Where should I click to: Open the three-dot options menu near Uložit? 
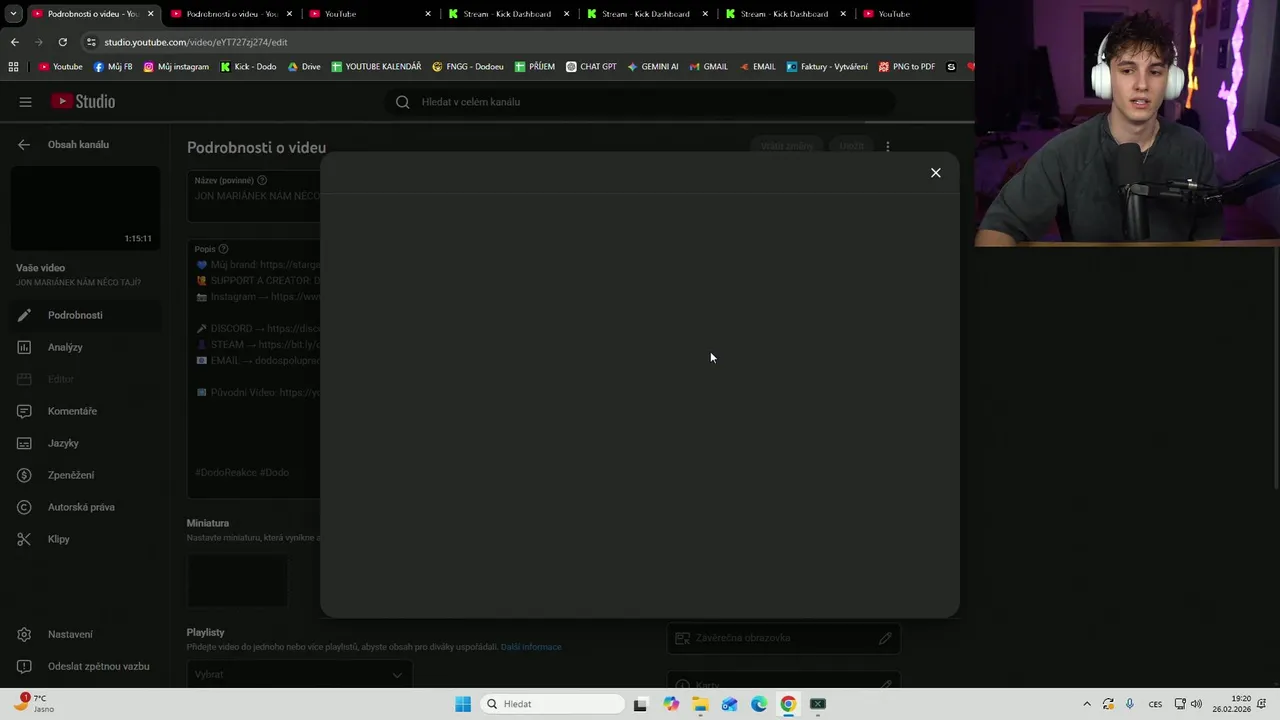coord(888,146)
